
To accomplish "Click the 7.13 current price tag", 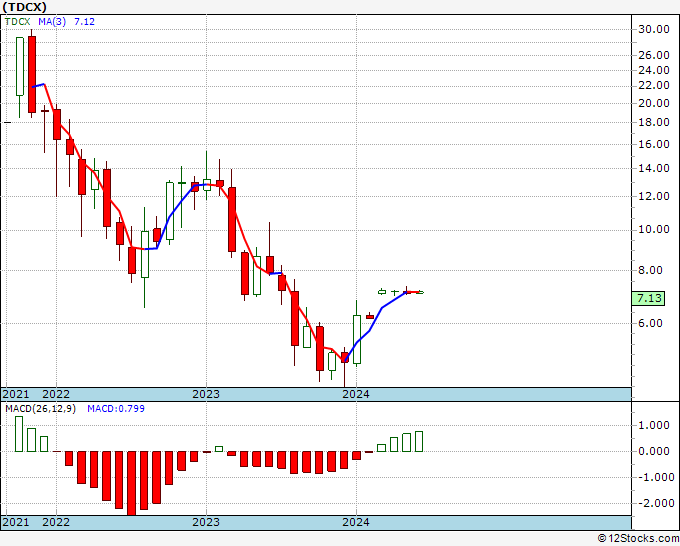I will (648, 298).
